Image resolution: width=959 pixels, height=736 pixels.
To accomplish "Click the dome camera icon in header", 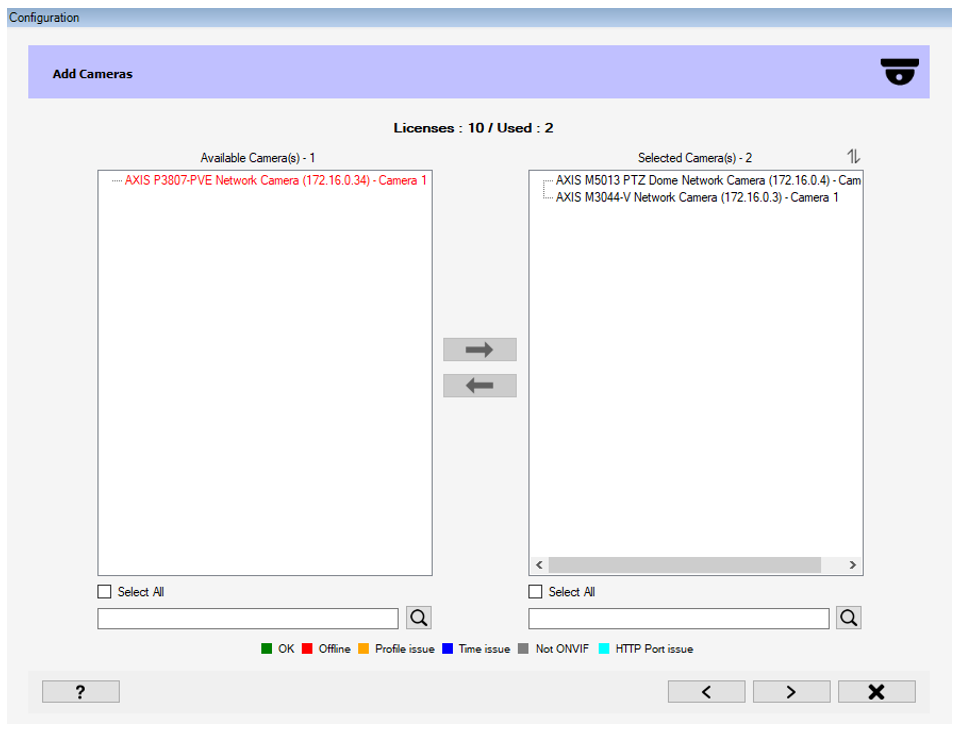I will [899, 72].
